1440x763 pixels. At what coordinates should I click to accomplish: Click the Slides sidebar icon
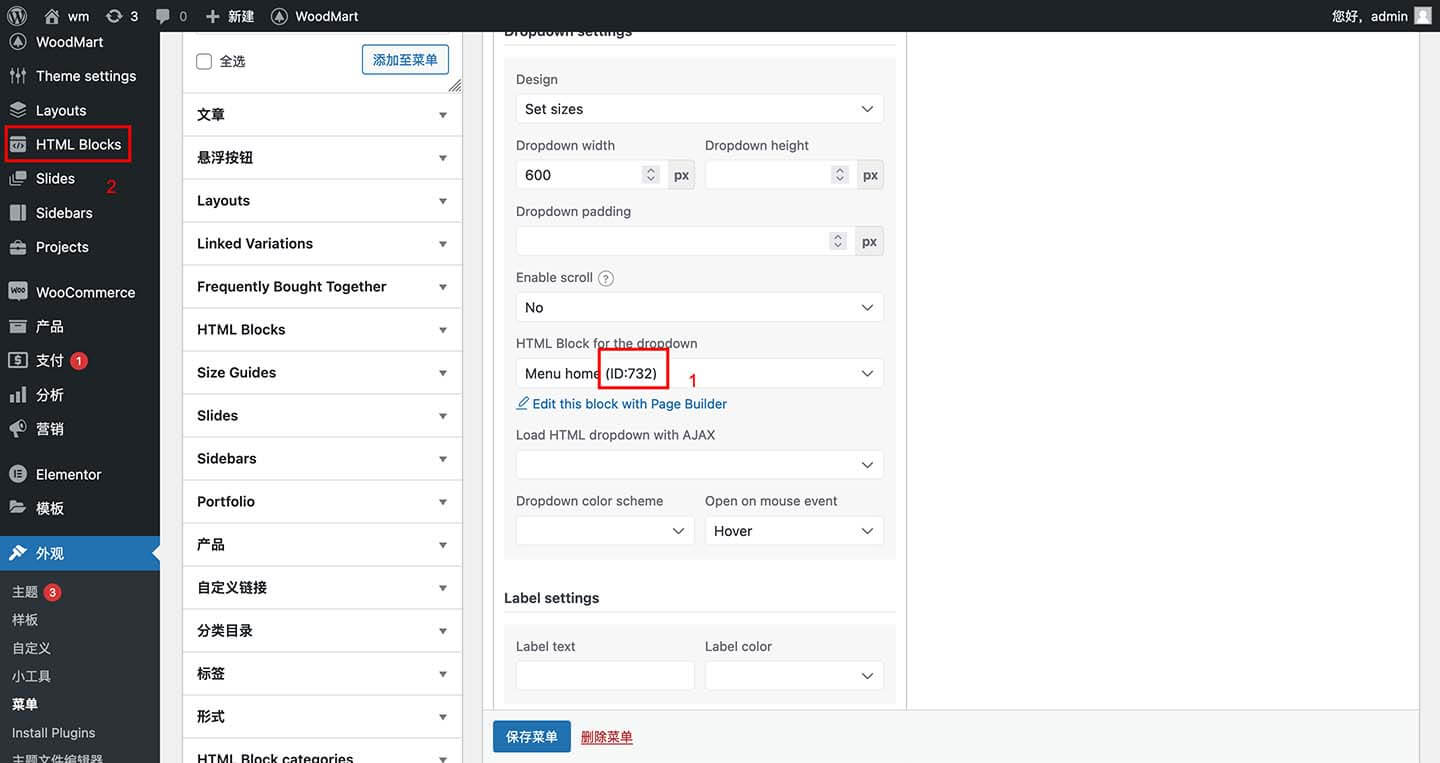coord(18,178)
